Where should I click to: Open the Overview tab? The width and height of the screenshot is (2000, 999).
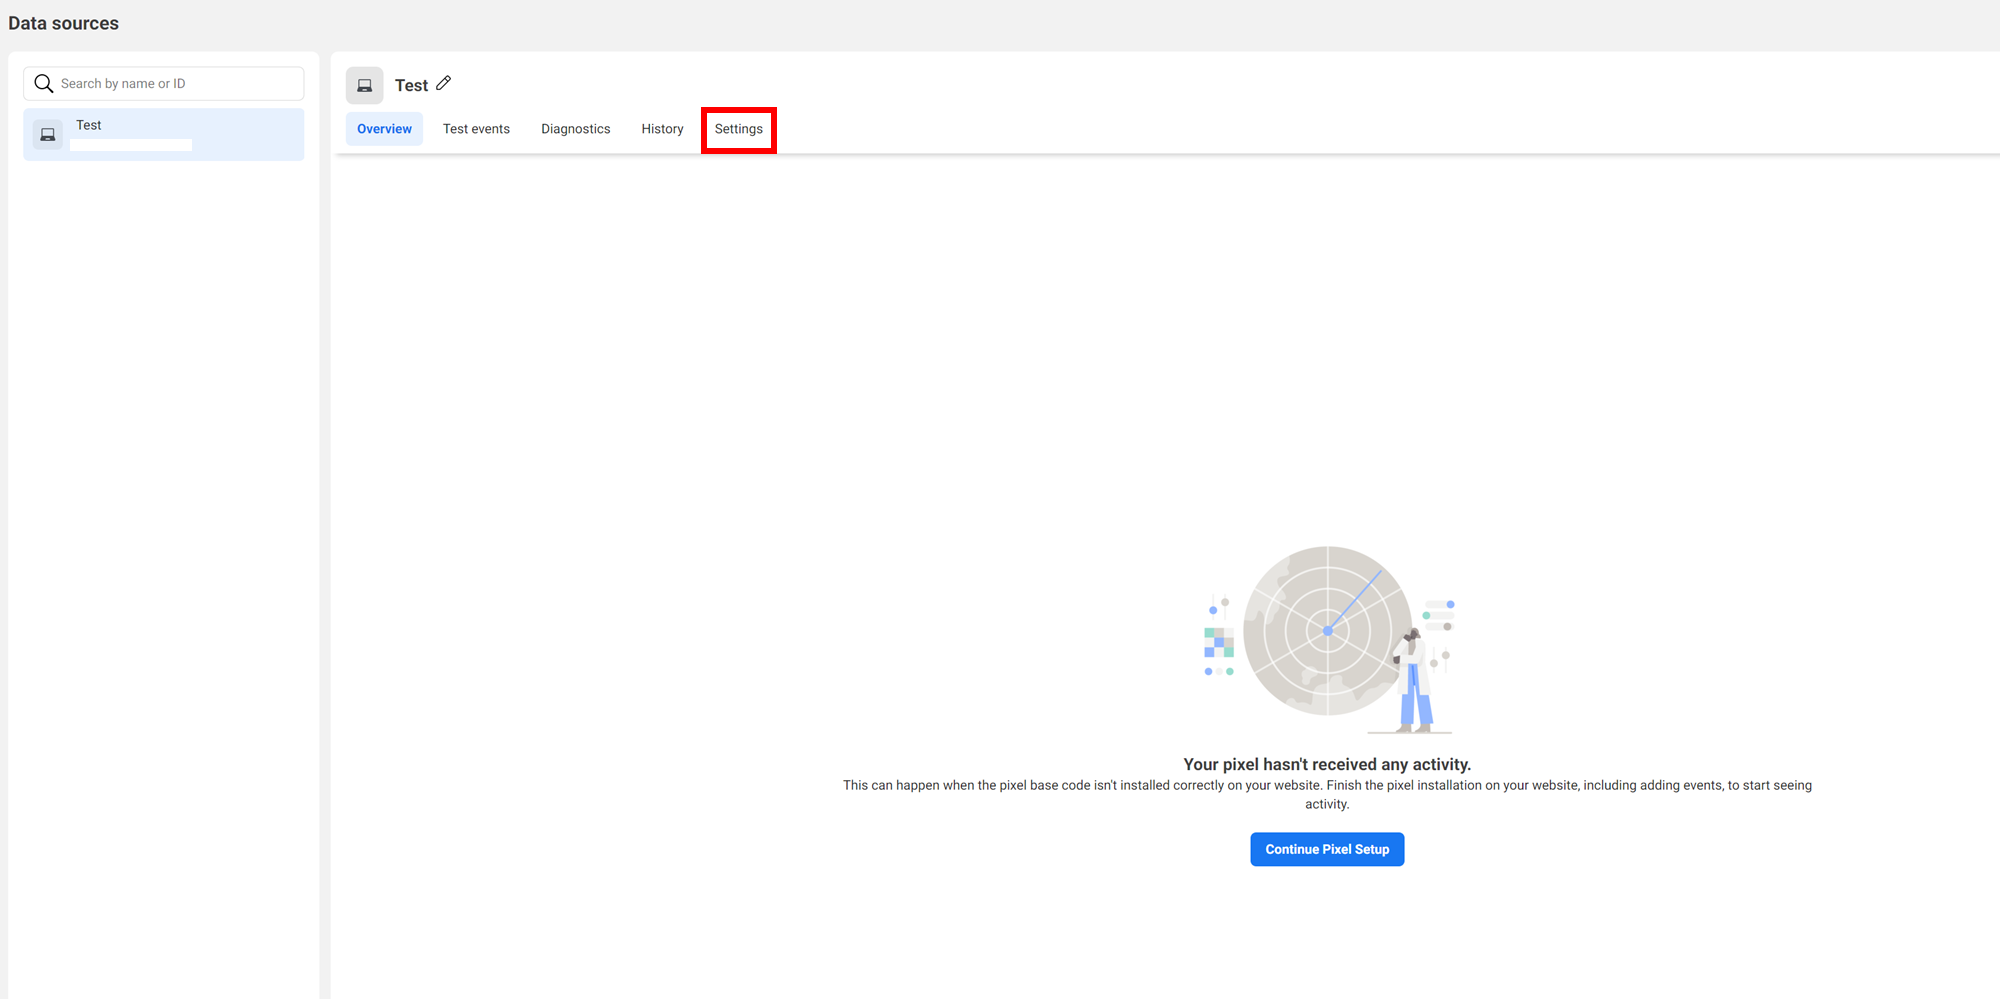coord(384,129)
